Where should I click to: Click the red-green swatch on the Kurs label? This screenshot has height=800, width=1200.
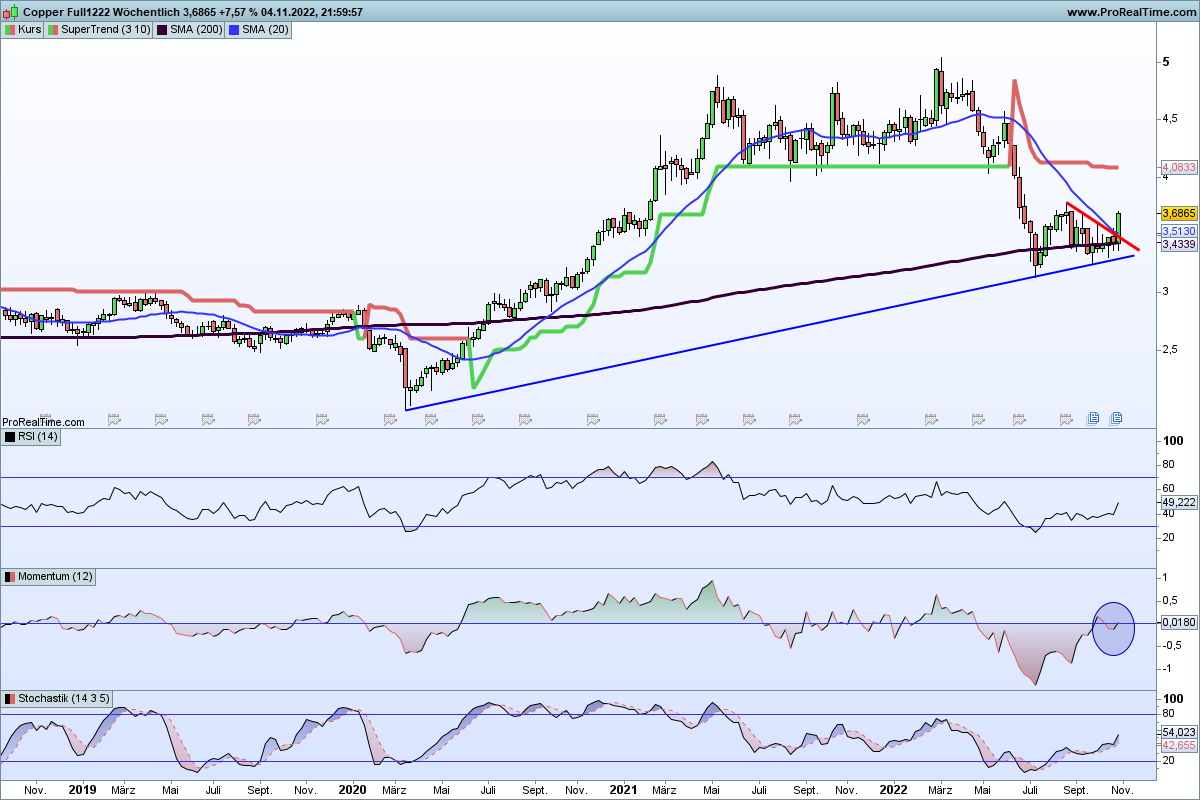[x=10, y=30]
